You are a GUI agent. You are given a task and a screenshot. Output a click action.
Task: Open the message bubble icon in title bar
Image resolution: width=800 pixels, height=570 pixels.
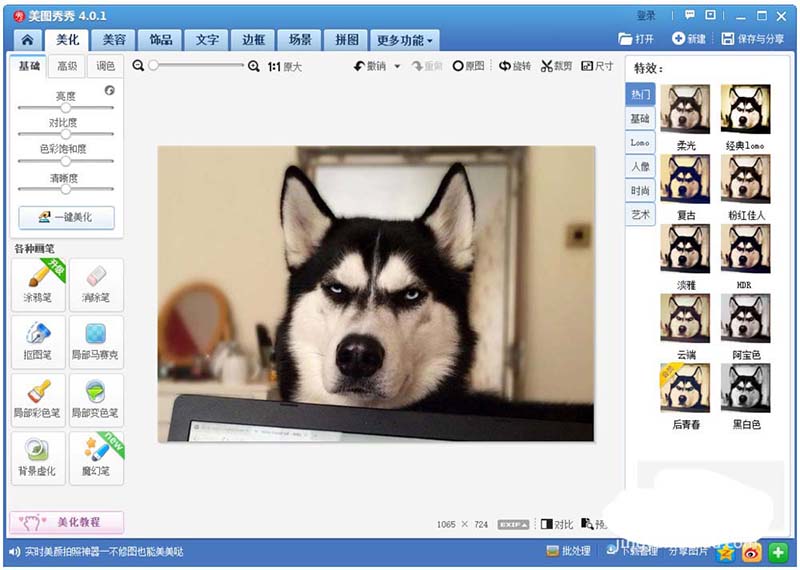click(690, 15)
